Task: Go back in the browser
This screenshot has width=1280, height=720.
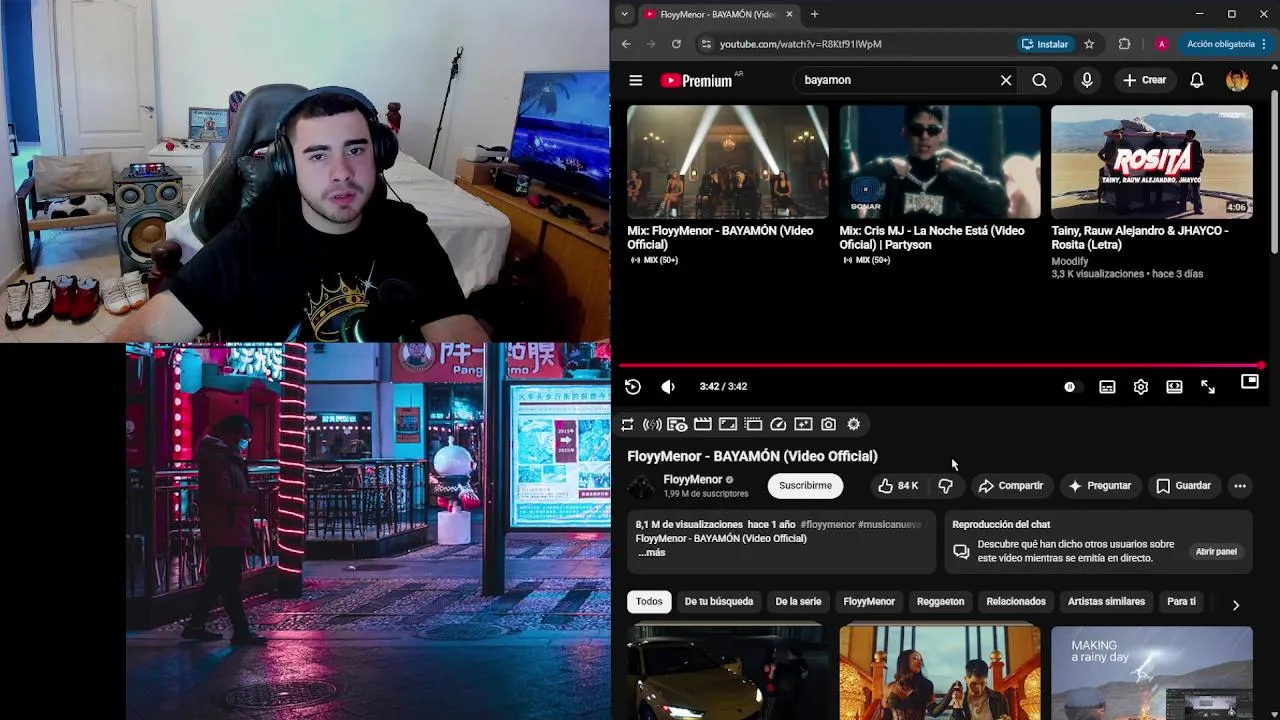Action: click(x=626, y=44)
